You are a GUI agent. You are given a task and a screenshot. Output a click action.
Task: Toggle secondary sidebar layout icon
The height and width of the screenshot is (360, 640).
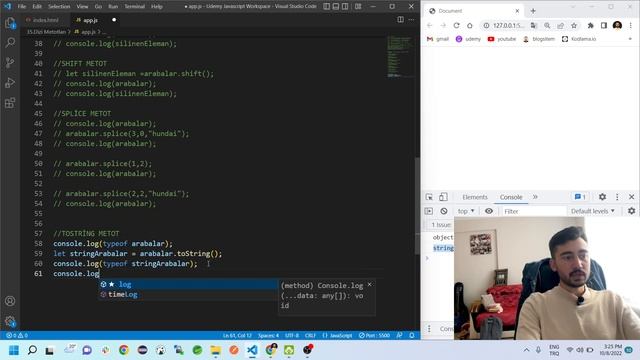(345, 7)
